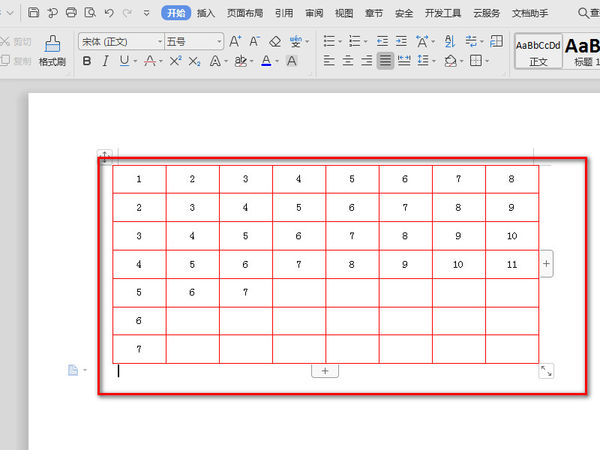Toggle Bold formatting
Image resolution: width=600 pixels, height=450 pixels.
click(87, 61)
